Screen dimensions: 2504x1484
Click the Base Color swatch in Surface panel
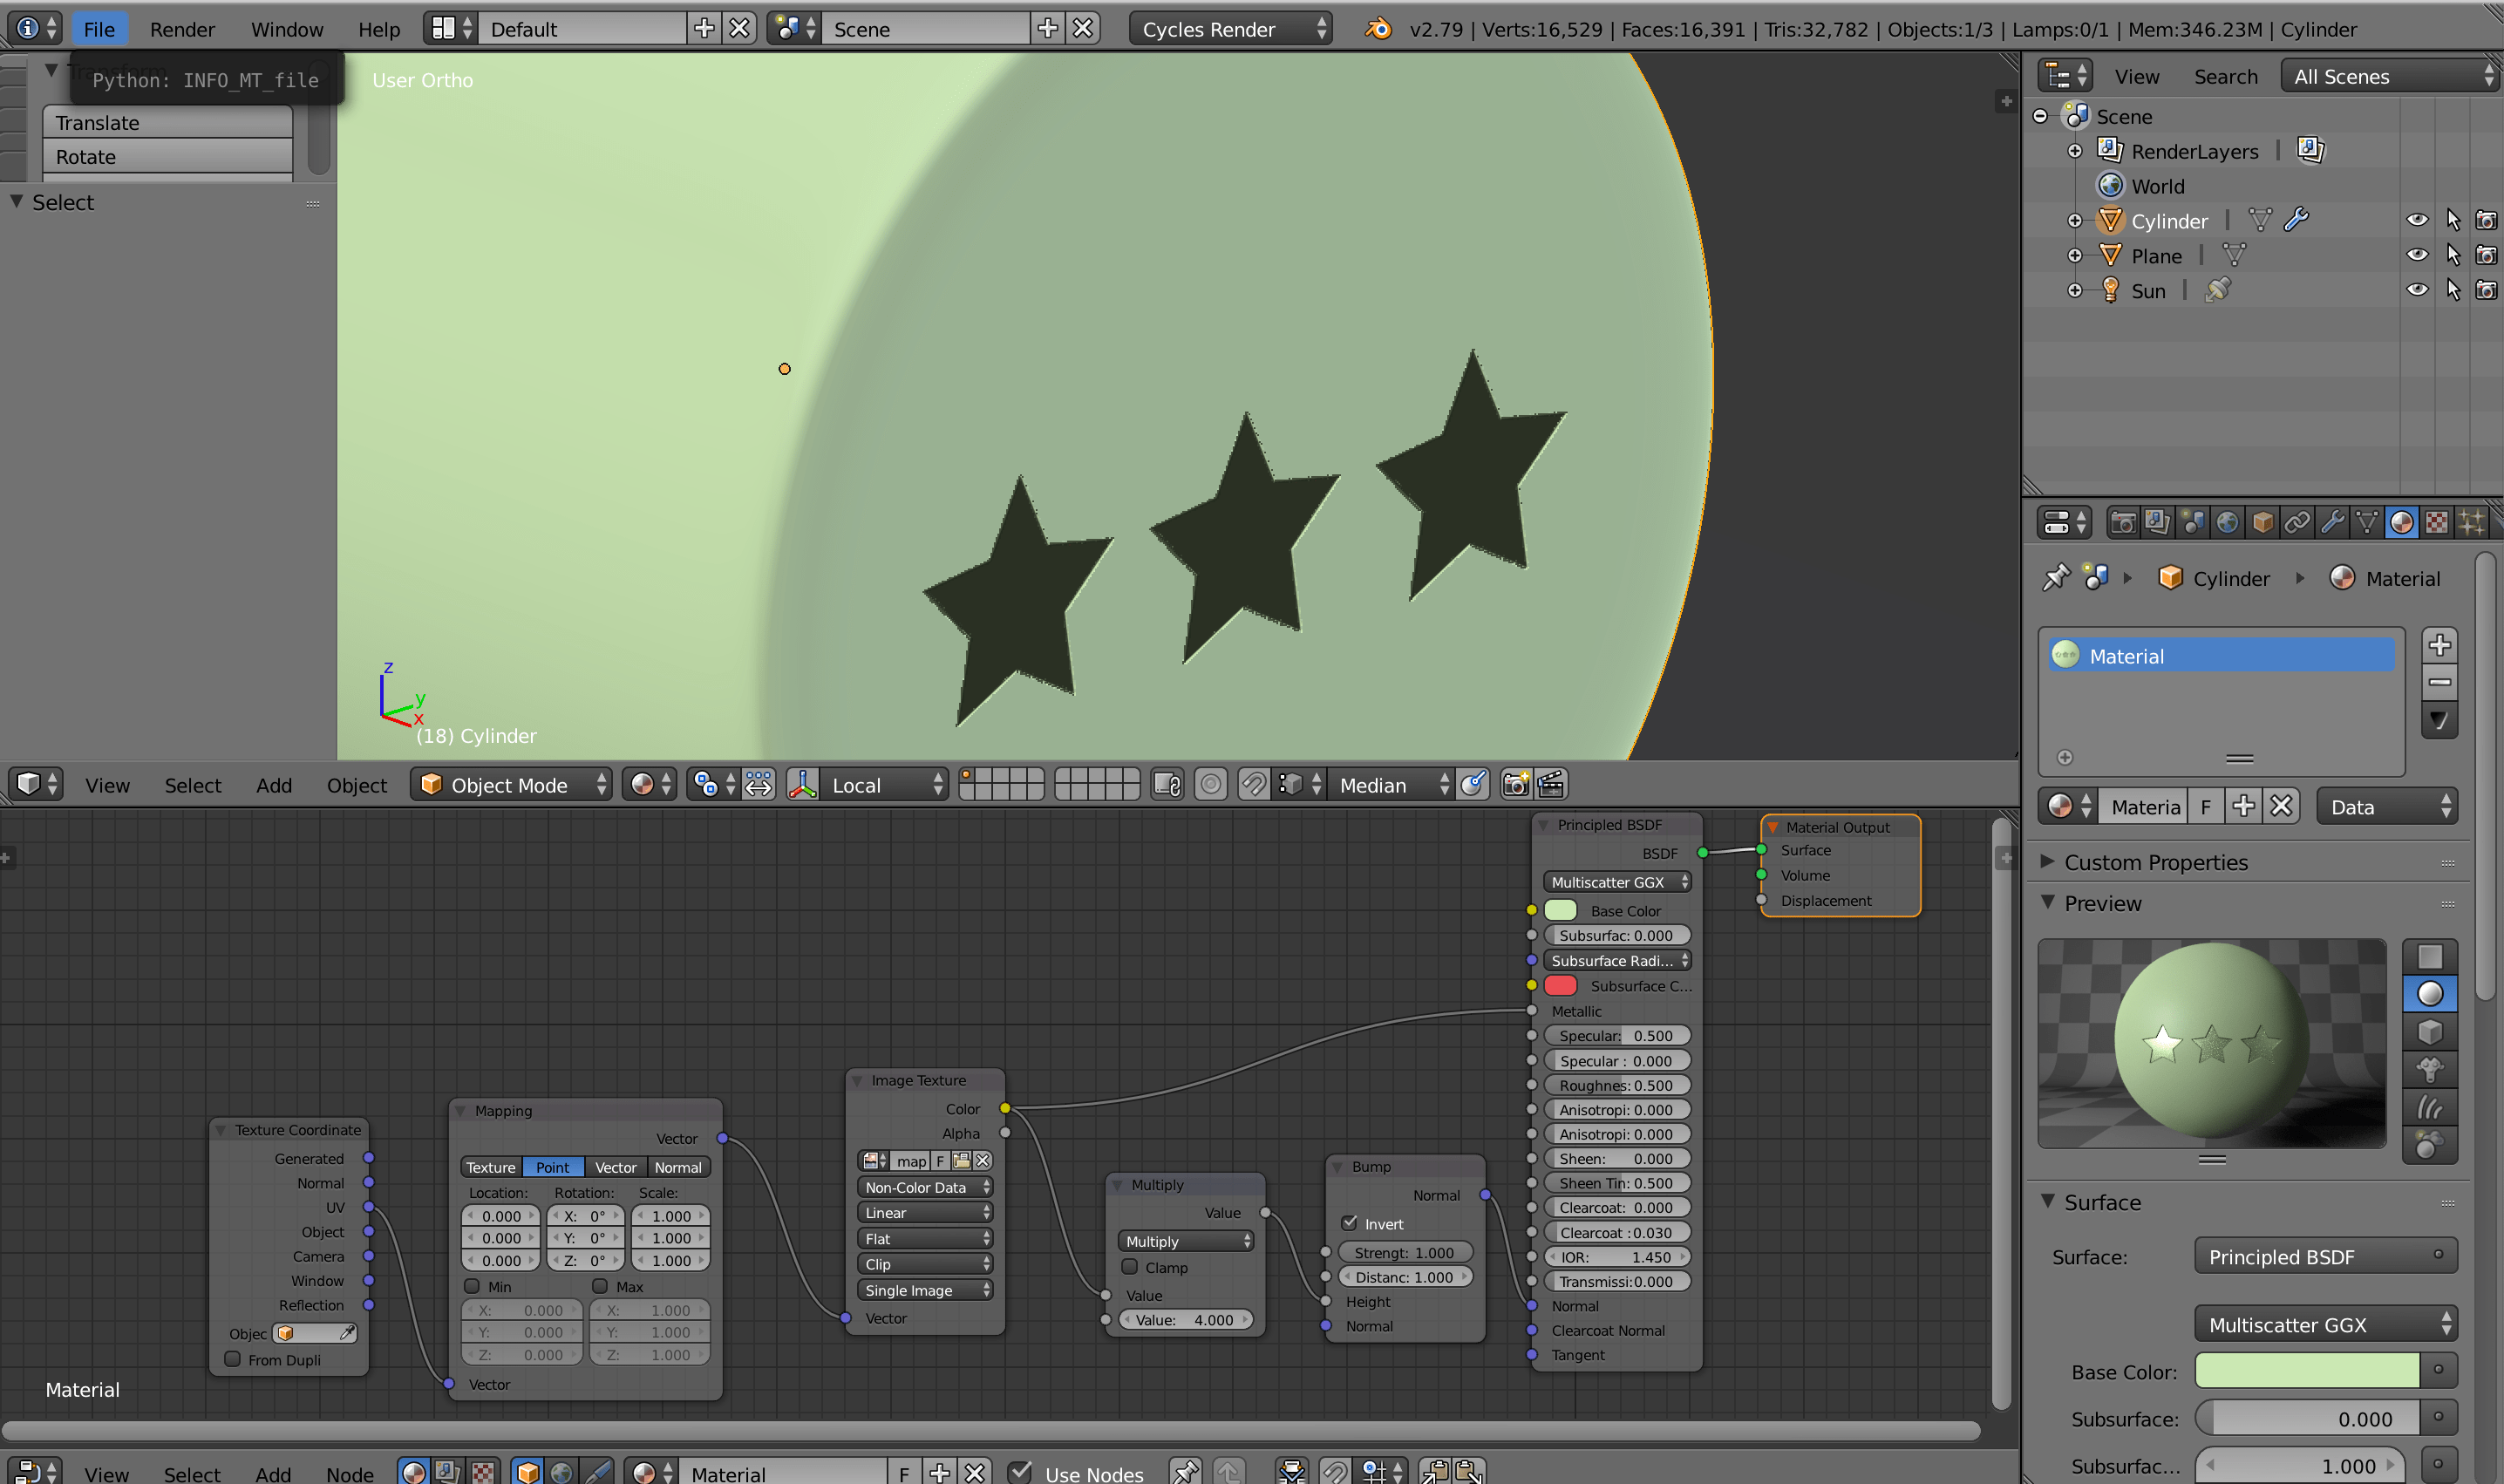click(2306, 1371)
